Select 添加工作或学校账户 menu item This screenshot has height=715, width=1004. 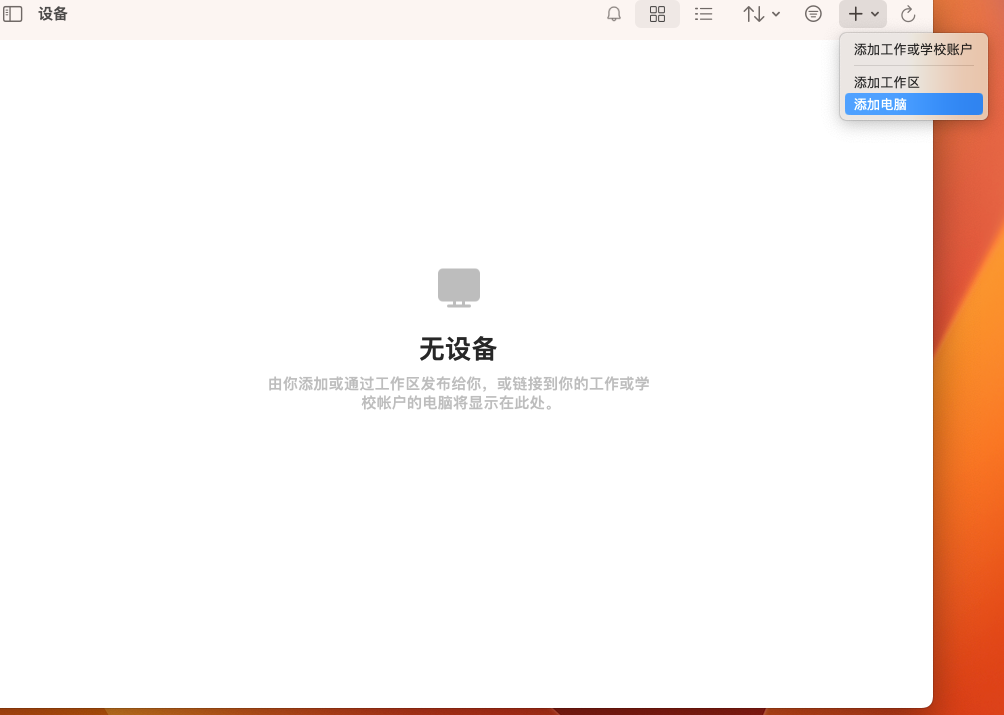tap(912, 49)
